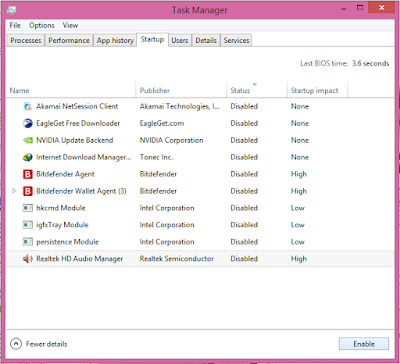Click the EagleGet.com publisher cell

click(162, 123)
